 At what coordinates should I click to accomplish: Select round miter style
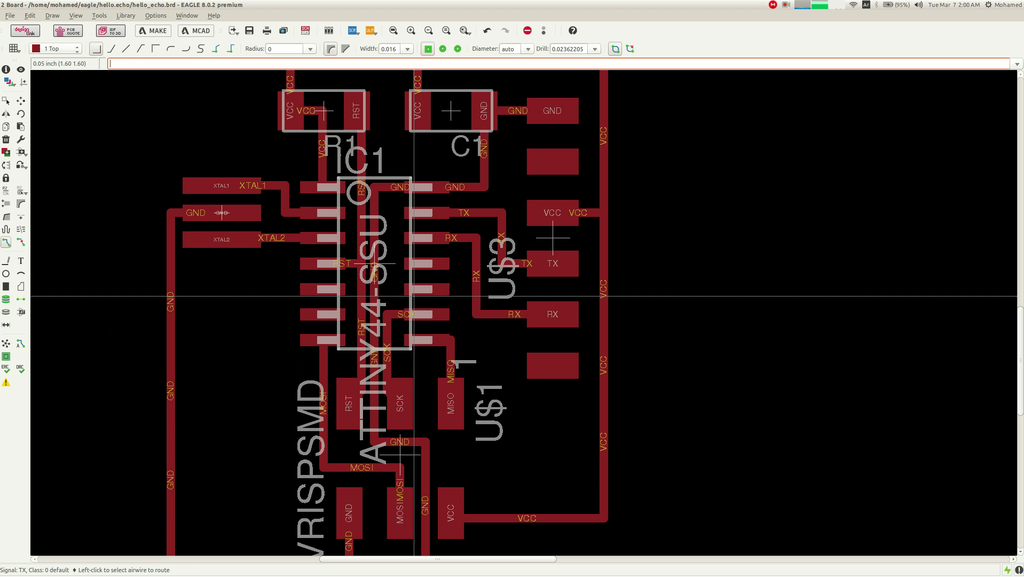point(330,49)
